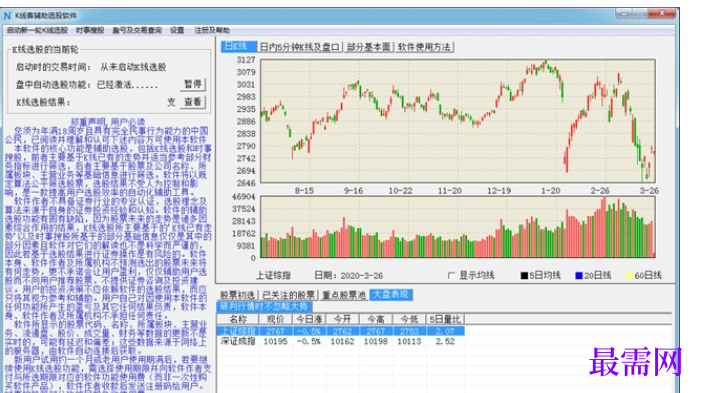Open the 启动新一轮K线选股 menu

(x=37, y=30)
